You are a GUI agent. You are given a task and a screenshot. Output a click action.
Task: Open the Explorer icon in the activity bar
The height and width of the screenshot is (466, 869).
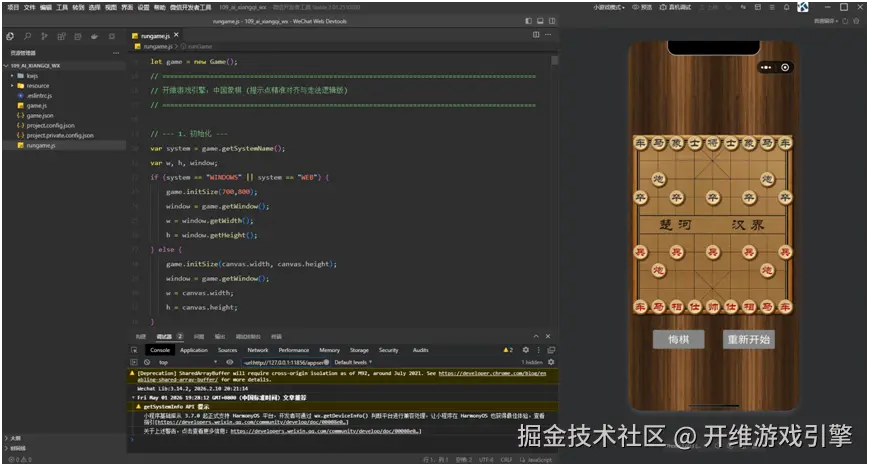[x=10, y=36]
